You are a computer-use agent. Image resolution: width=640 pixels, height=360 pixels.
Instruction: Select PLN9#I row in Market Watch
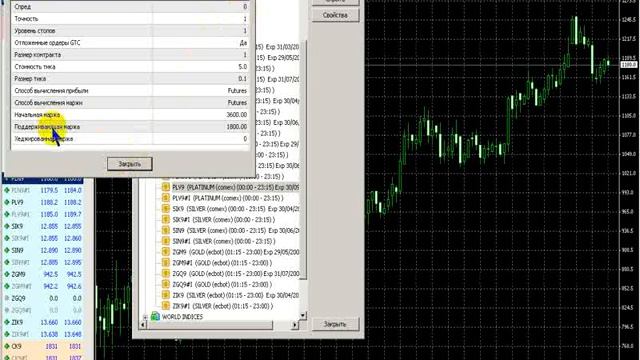tap(43, 191)
